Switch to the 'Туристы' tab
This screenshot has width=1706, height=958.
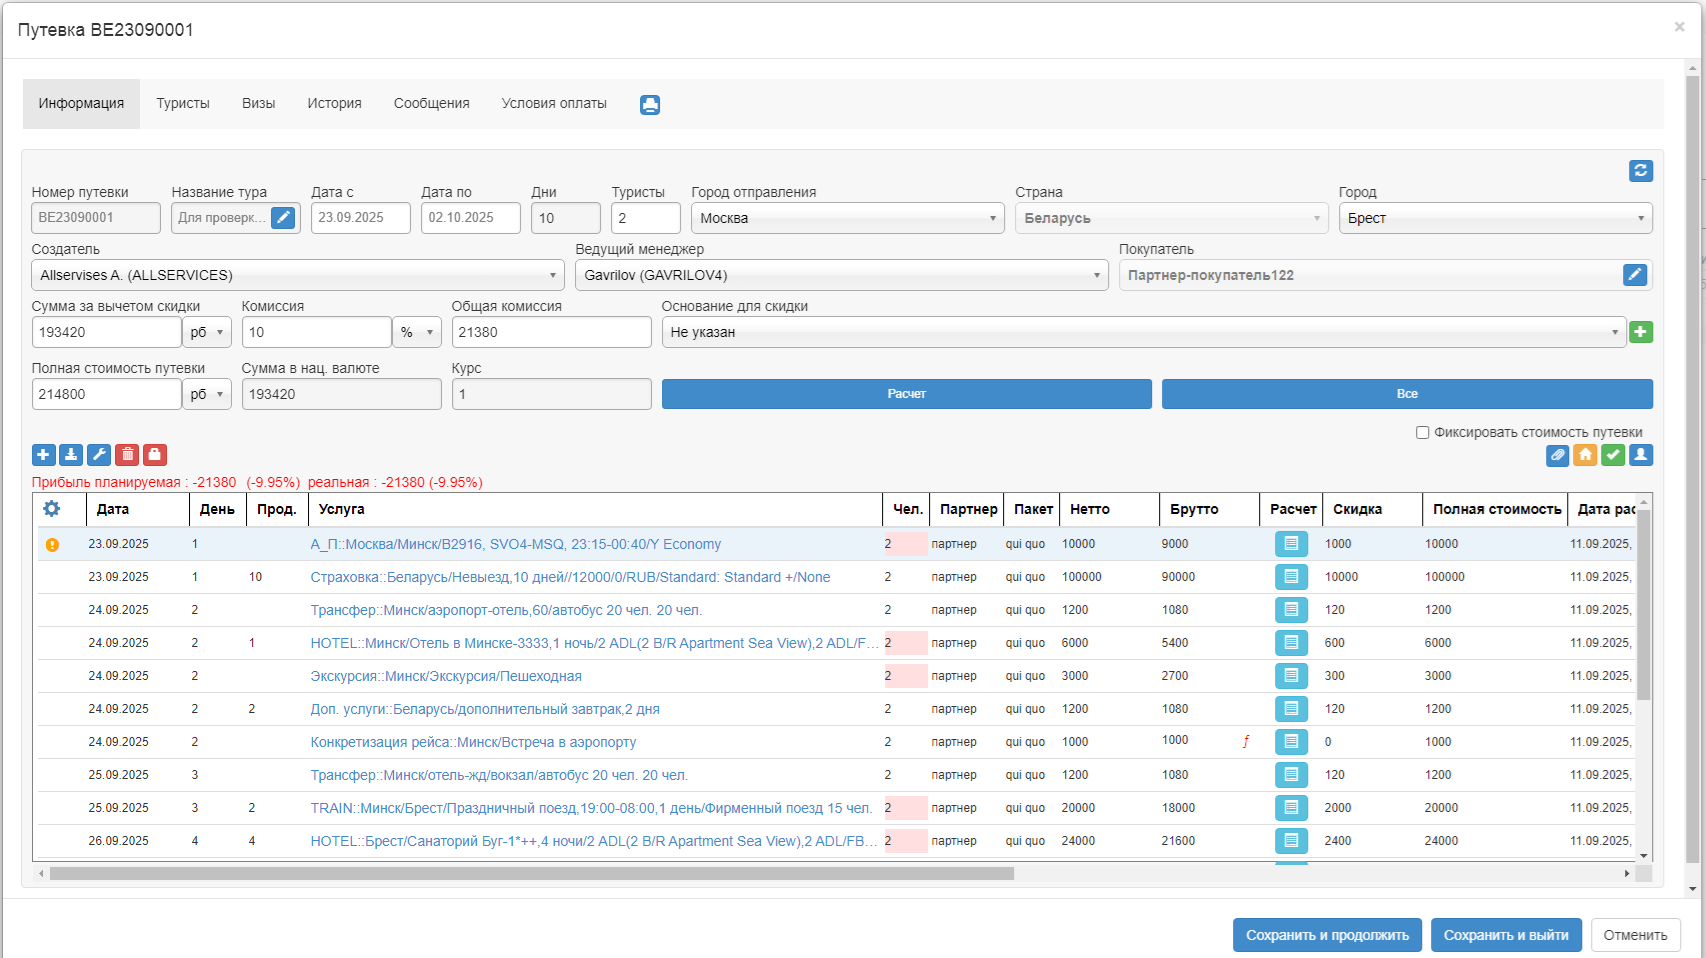pos(183,104)
